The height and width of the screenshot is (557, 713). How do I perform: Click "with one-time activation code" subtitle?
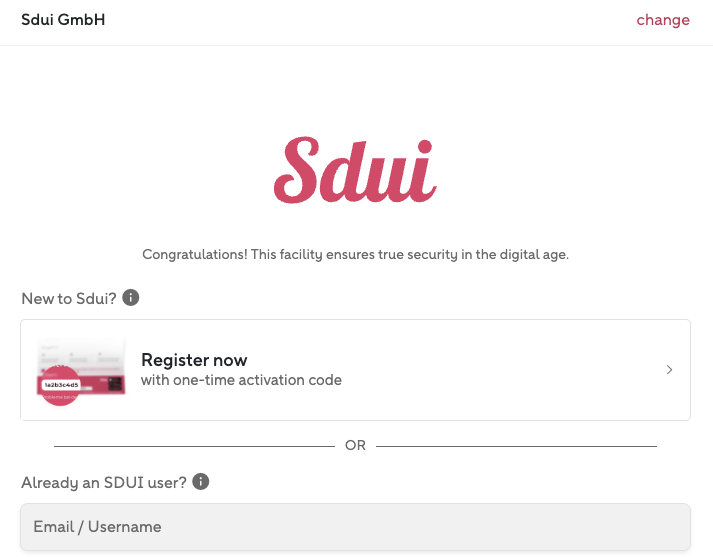241,380
